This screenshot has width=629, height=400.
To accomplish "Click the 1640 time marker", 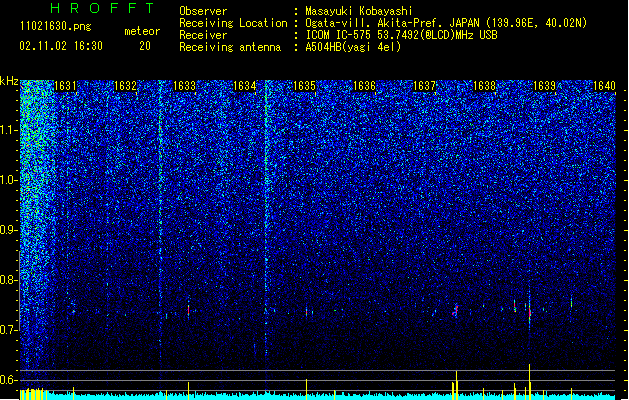I will coord(604,86).
